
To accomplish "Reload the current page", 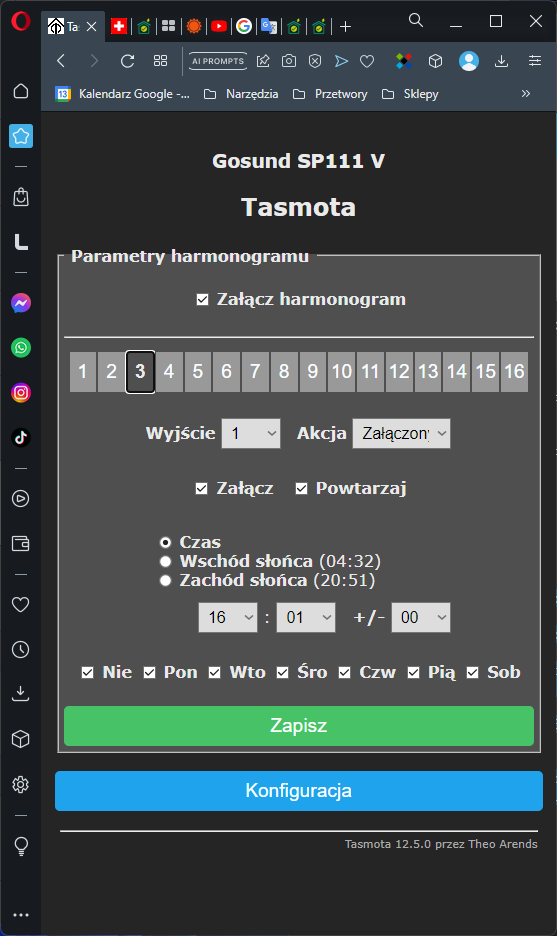I will pyautogui.click(x=127, y=61).
